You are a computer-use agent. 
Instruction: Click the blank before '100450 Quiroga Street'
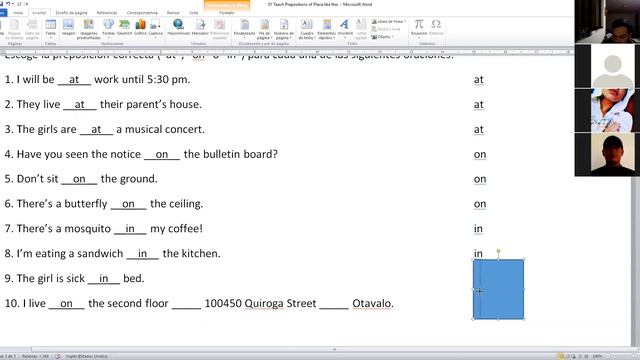(x=187, y=304)
